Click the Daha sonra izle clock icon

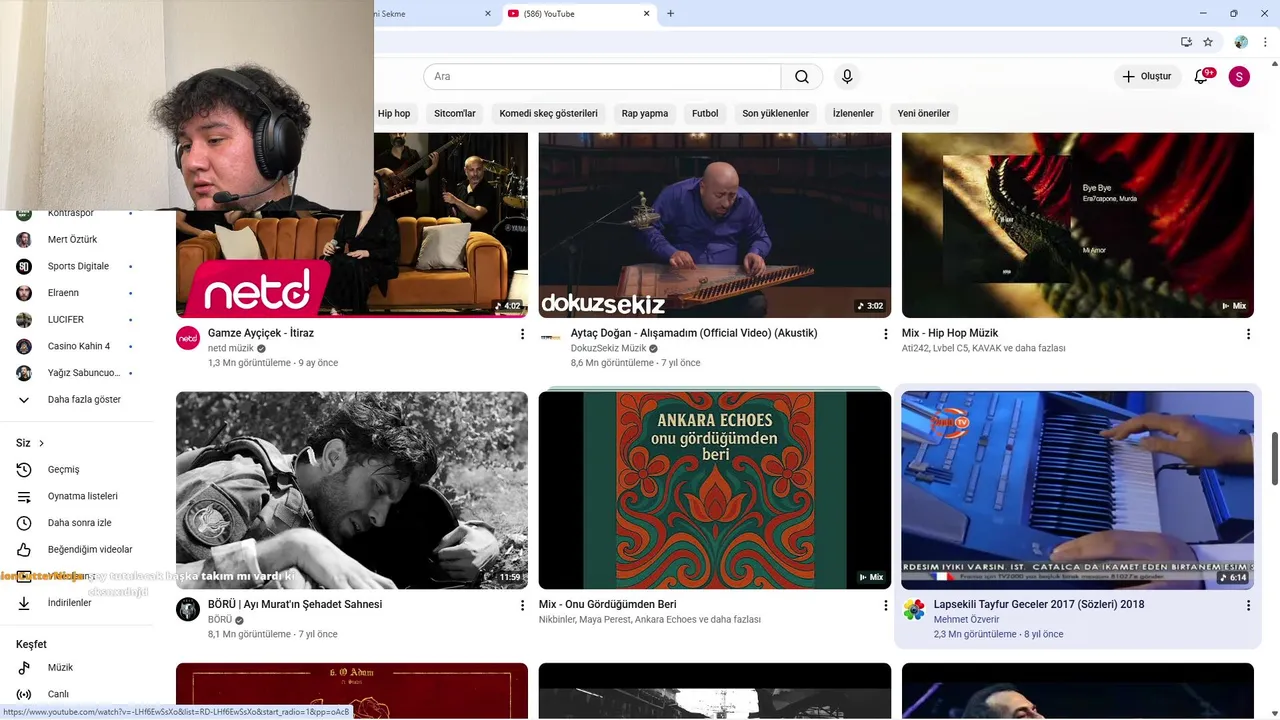tap(24, 523)
